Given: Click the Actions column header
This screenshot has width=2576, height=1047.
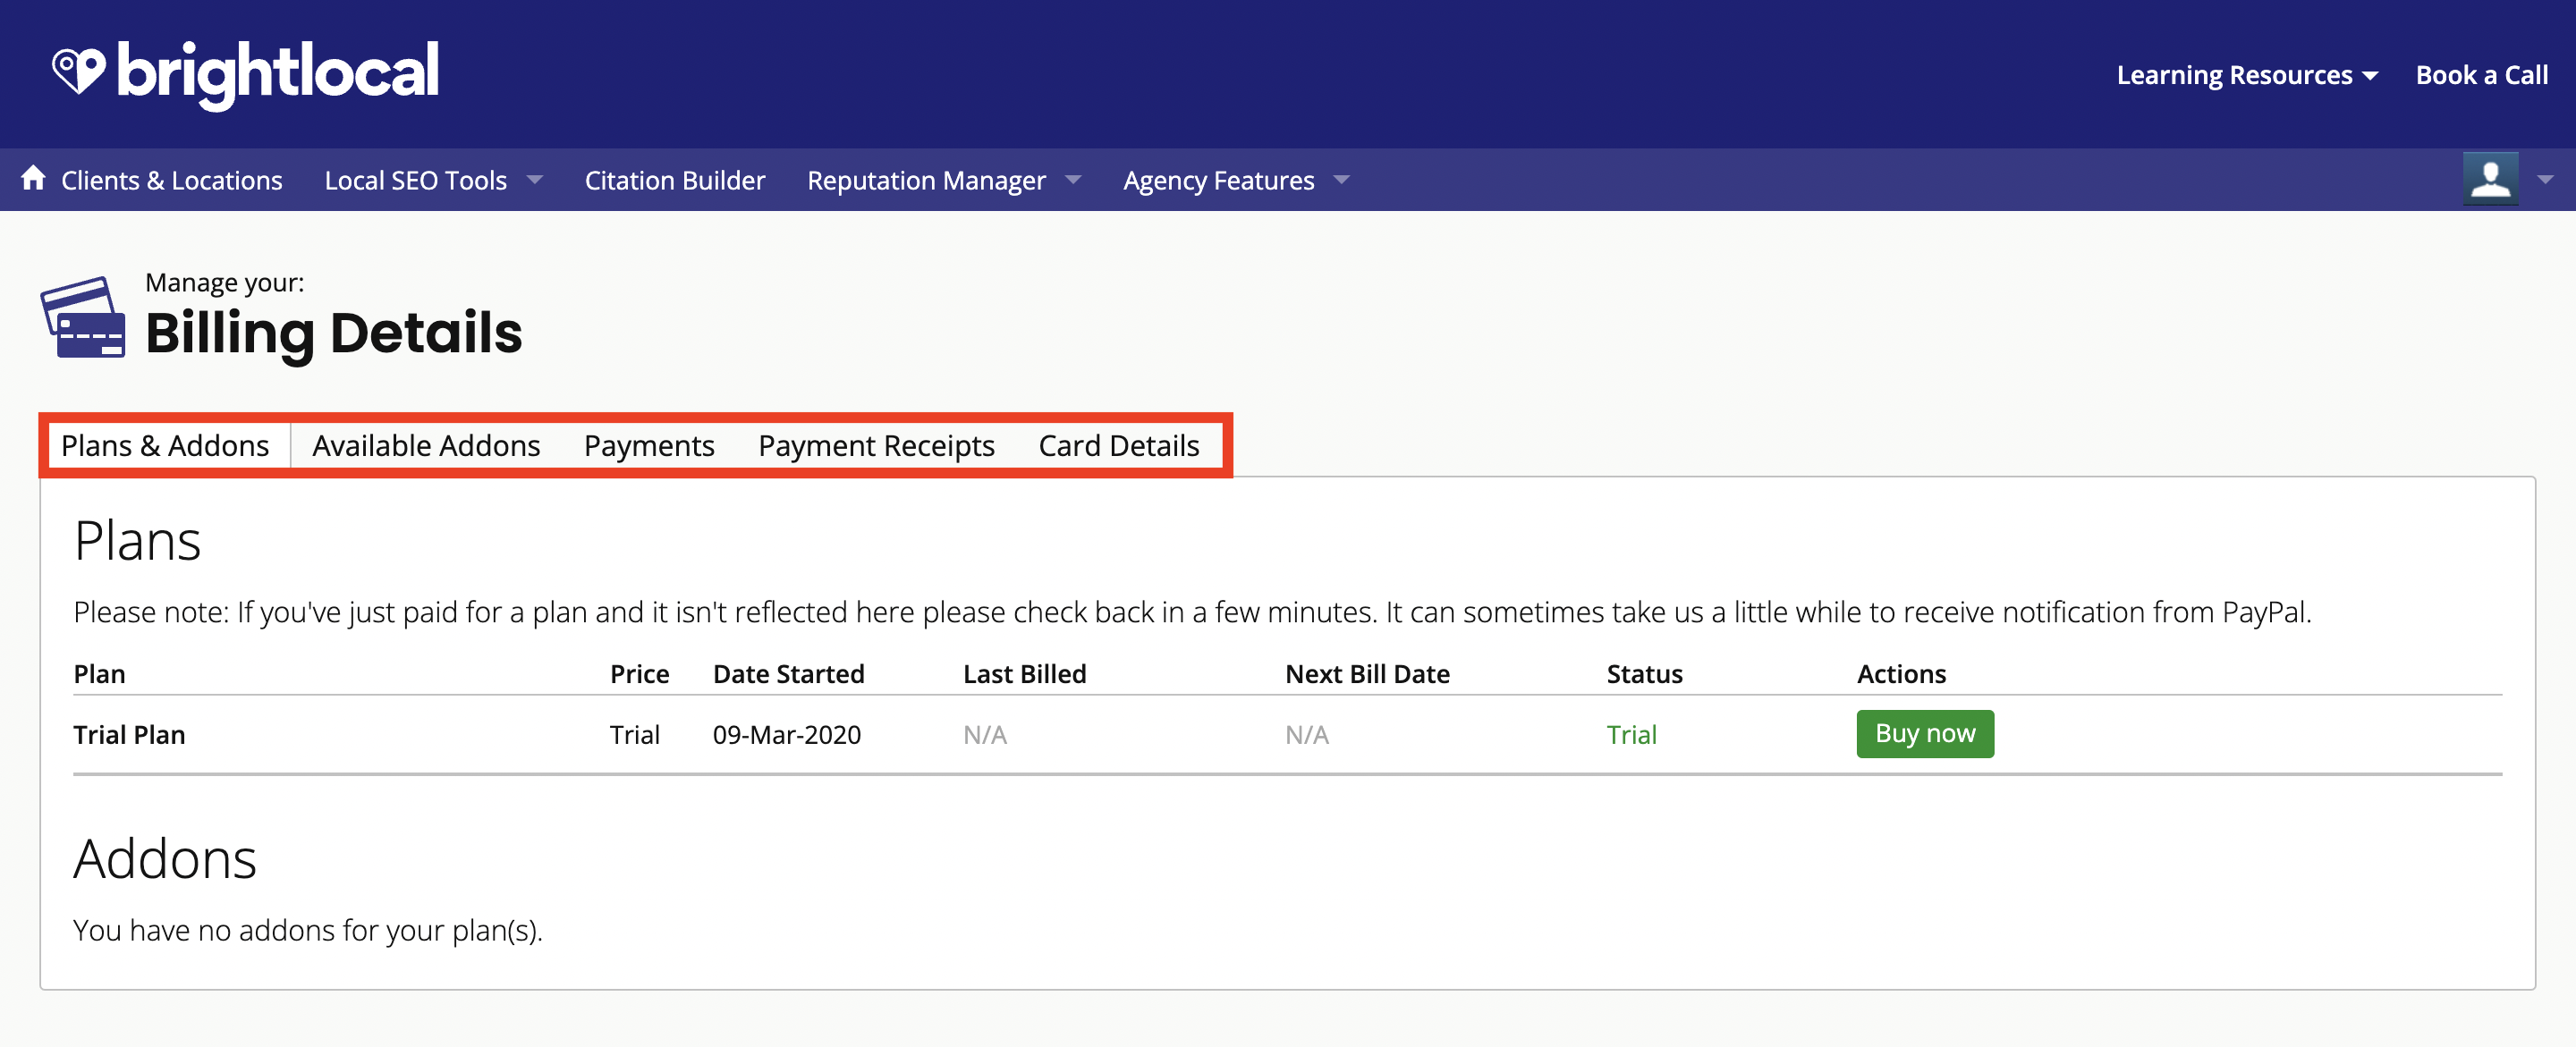Looking at the screenshot, I should [x=1901, y=674].
